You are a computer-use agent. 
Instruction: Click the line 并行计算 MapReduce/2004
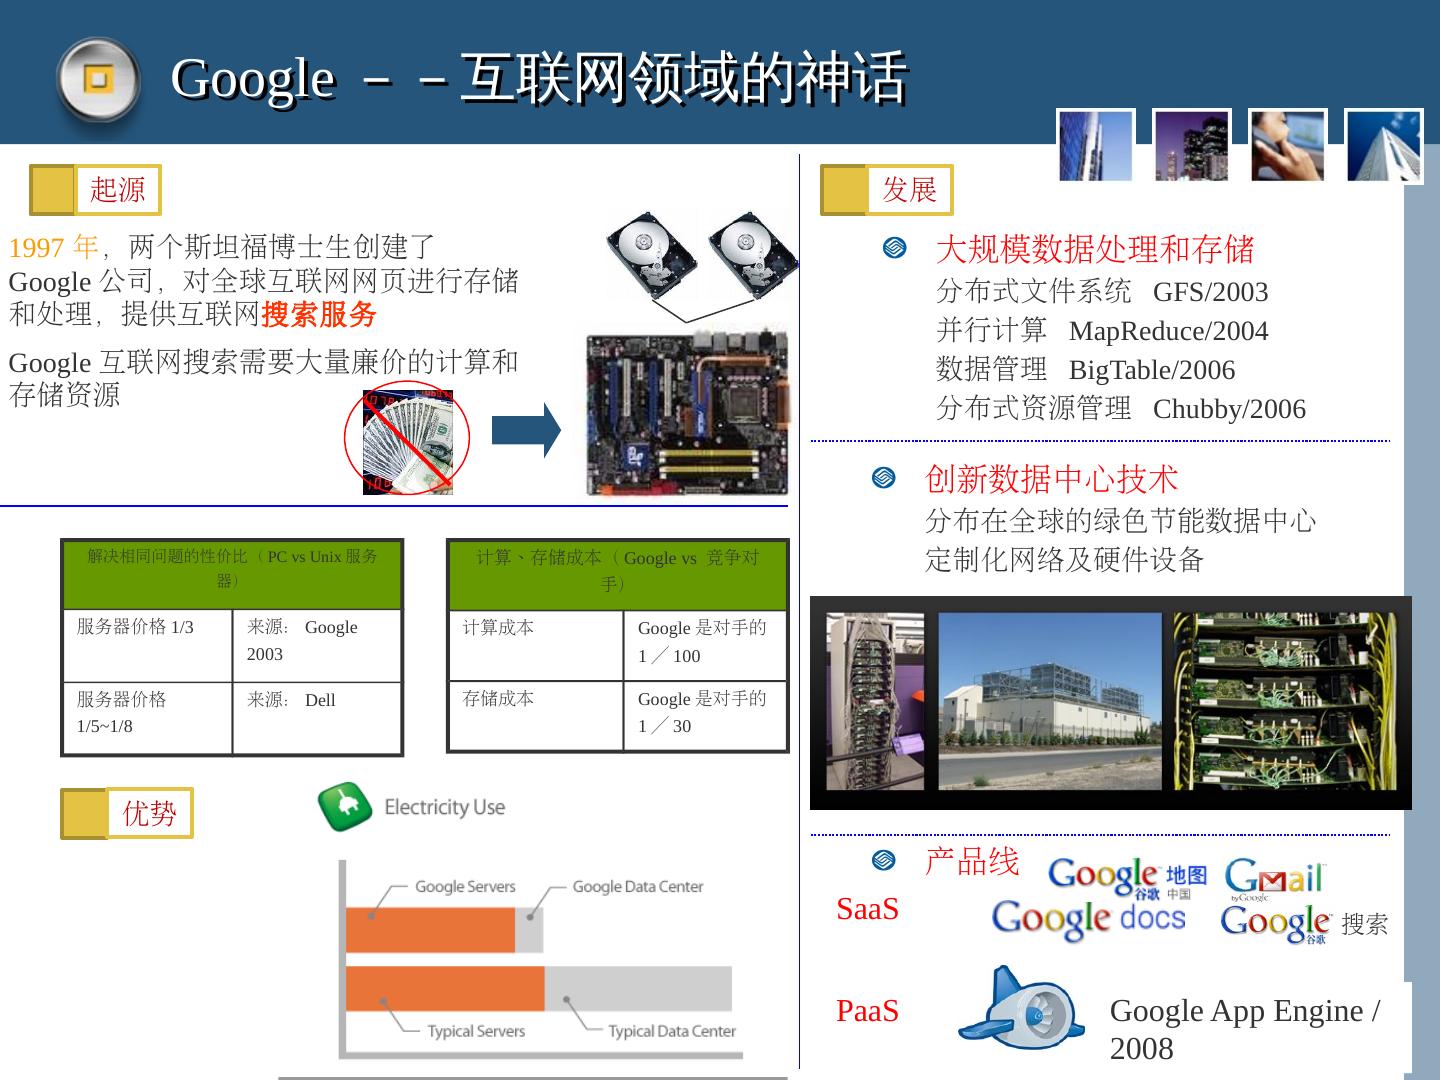(x=1102, y=330)
